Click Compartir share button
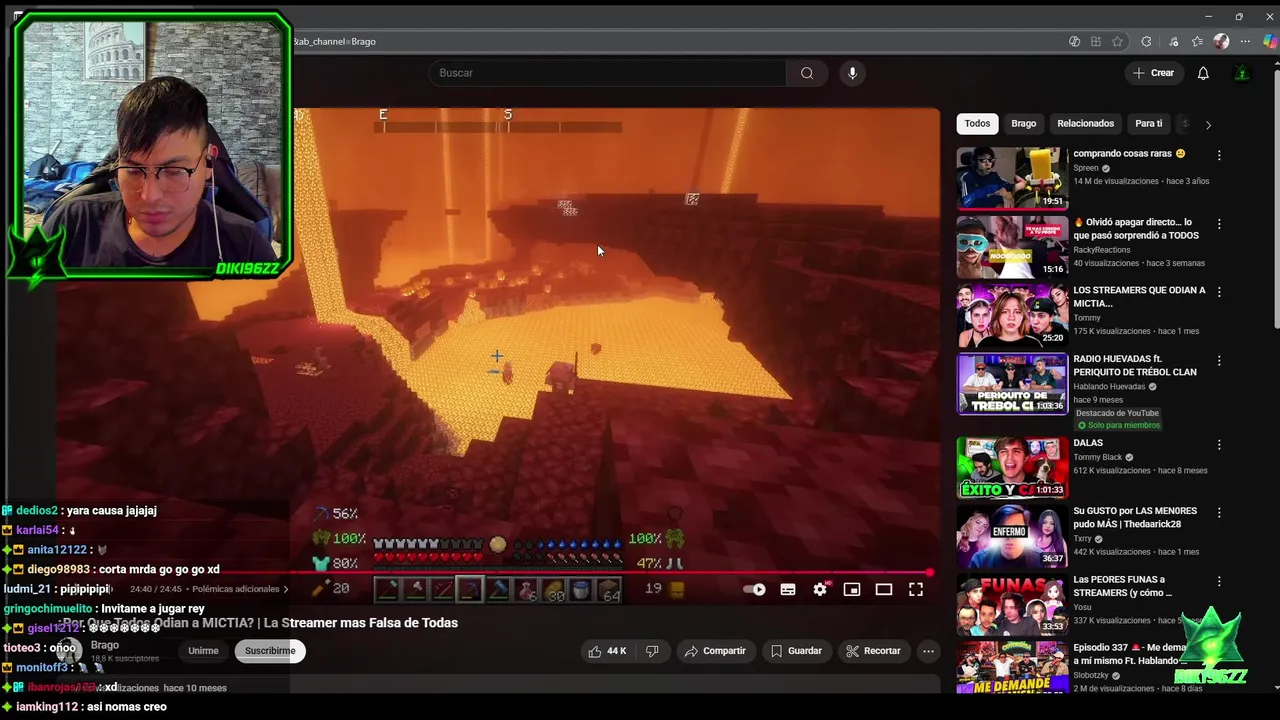The image size is (1280, 720). click(715, 651)
